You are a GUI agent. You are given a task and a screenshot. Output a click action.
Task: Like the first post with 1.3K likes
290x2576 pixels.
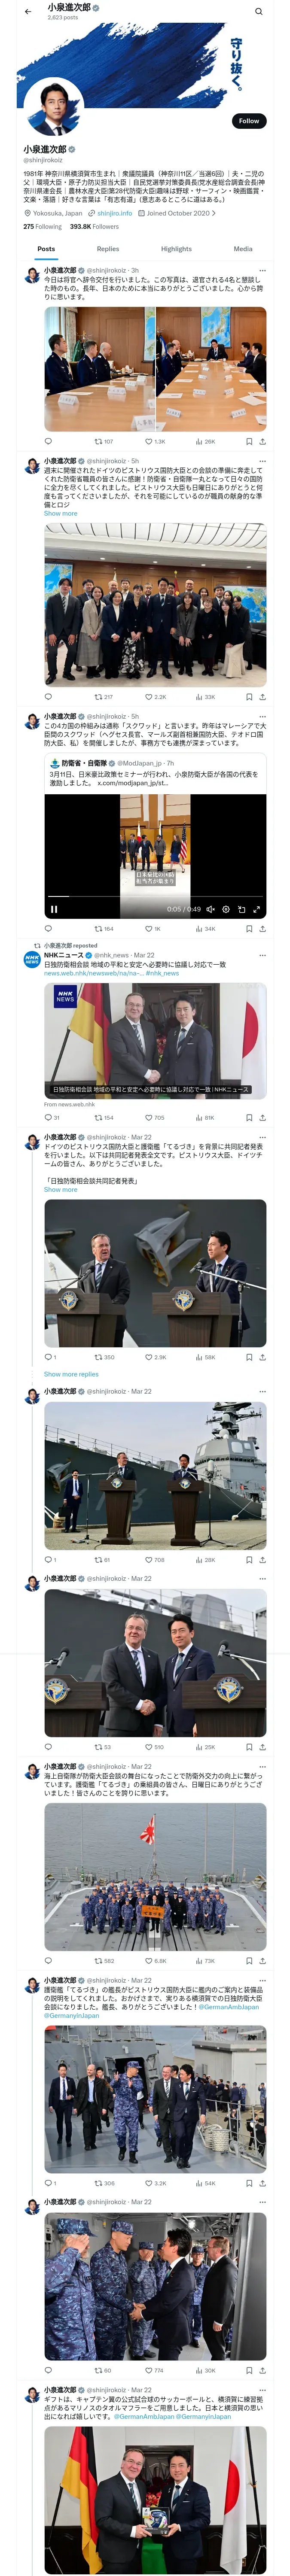[x=155, y=441]
